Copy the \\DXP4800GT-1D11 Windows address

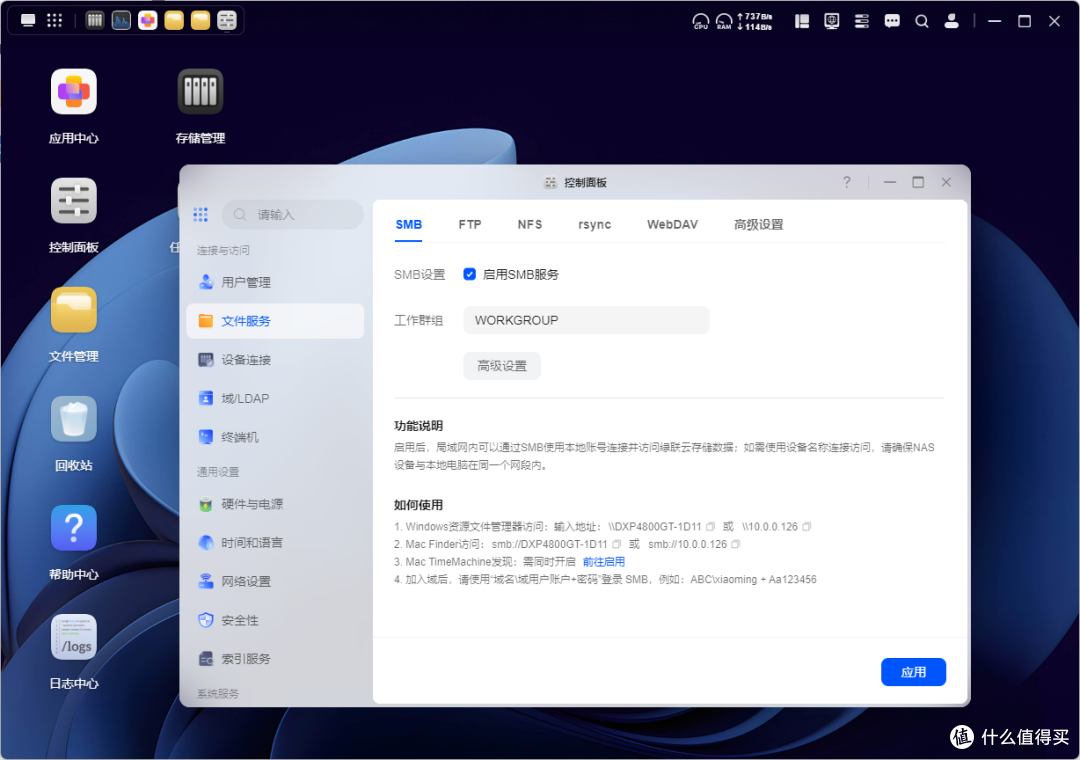(710, 526)
